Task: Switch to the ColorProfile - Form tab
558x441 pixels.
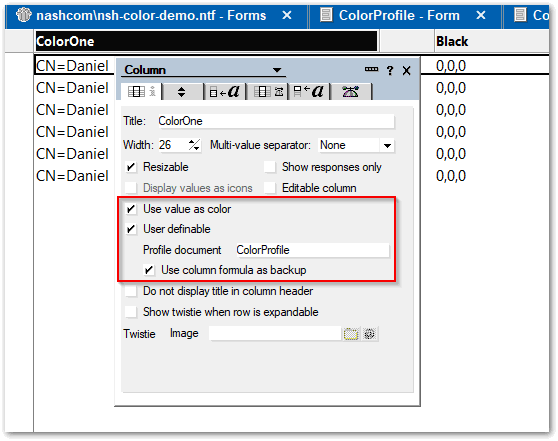Action: pyautogui.click(x=399, y=16)
